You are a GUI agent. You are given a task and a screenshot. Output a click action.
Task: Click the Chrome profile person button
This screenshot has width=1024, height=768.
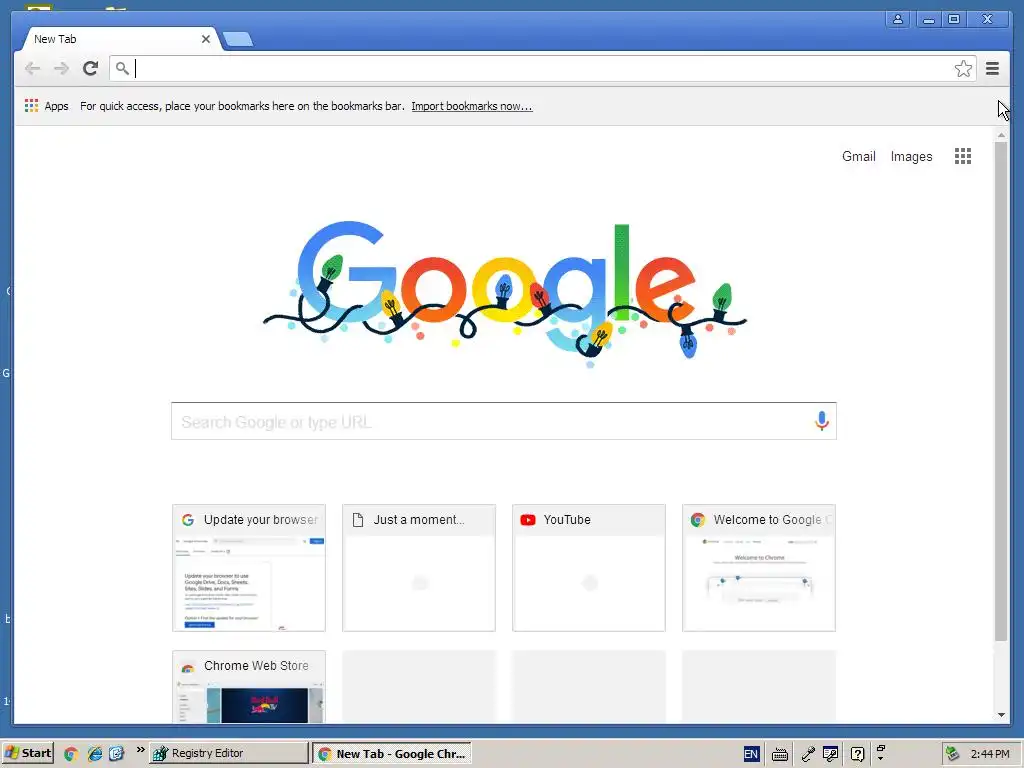coord(898,19)
